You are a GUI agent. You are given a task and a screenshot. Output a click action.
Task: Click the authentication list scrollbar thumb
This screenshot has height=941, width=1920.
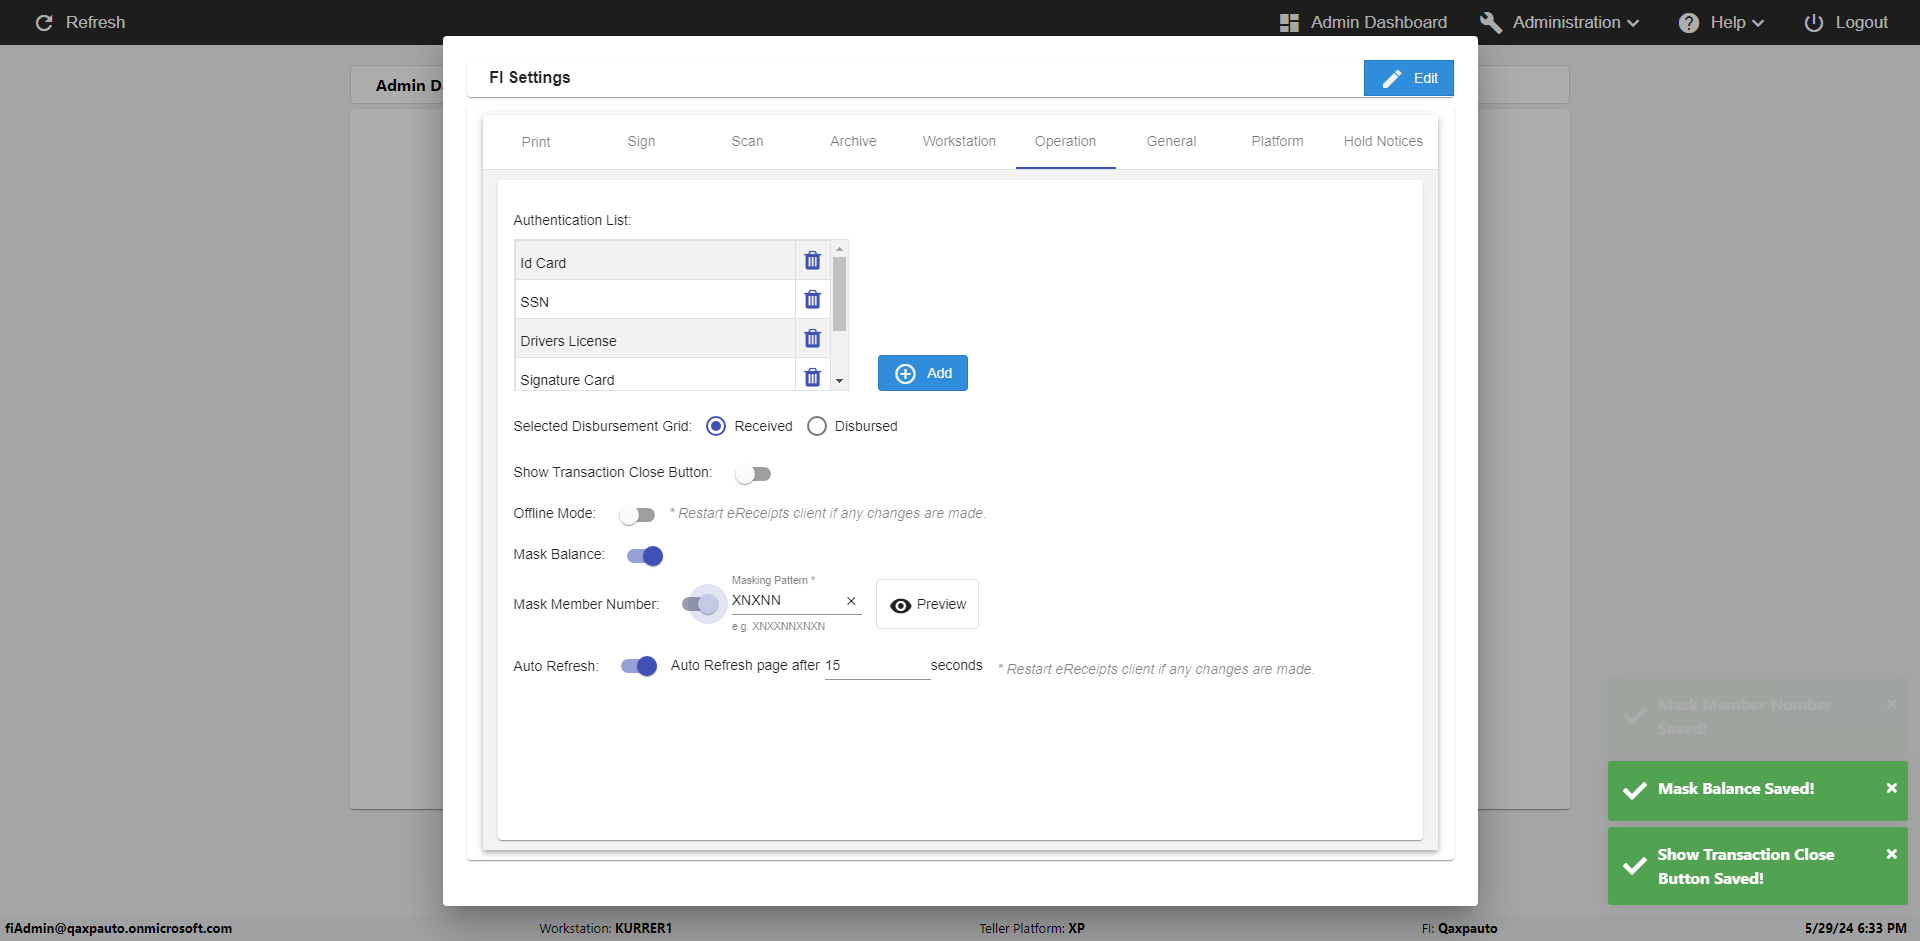tap(839, 294)
